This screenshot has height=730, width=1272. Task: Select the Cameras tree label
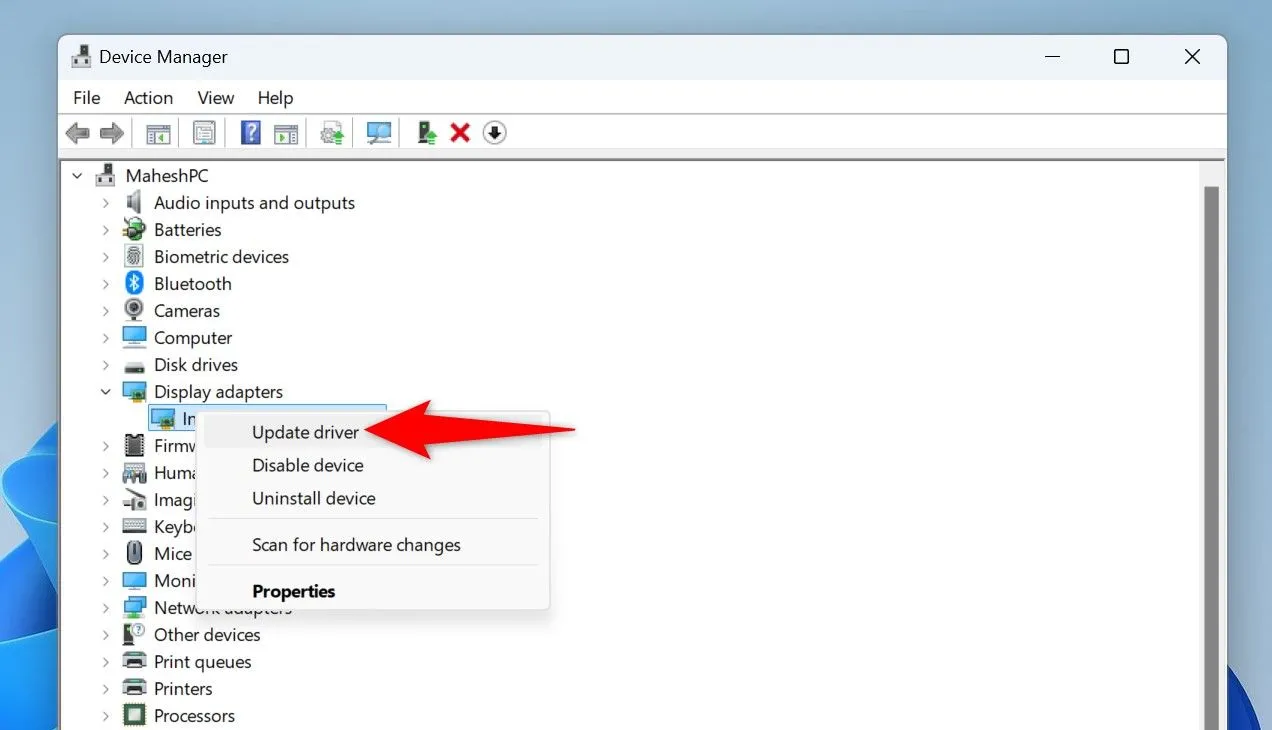coord(187,311)
